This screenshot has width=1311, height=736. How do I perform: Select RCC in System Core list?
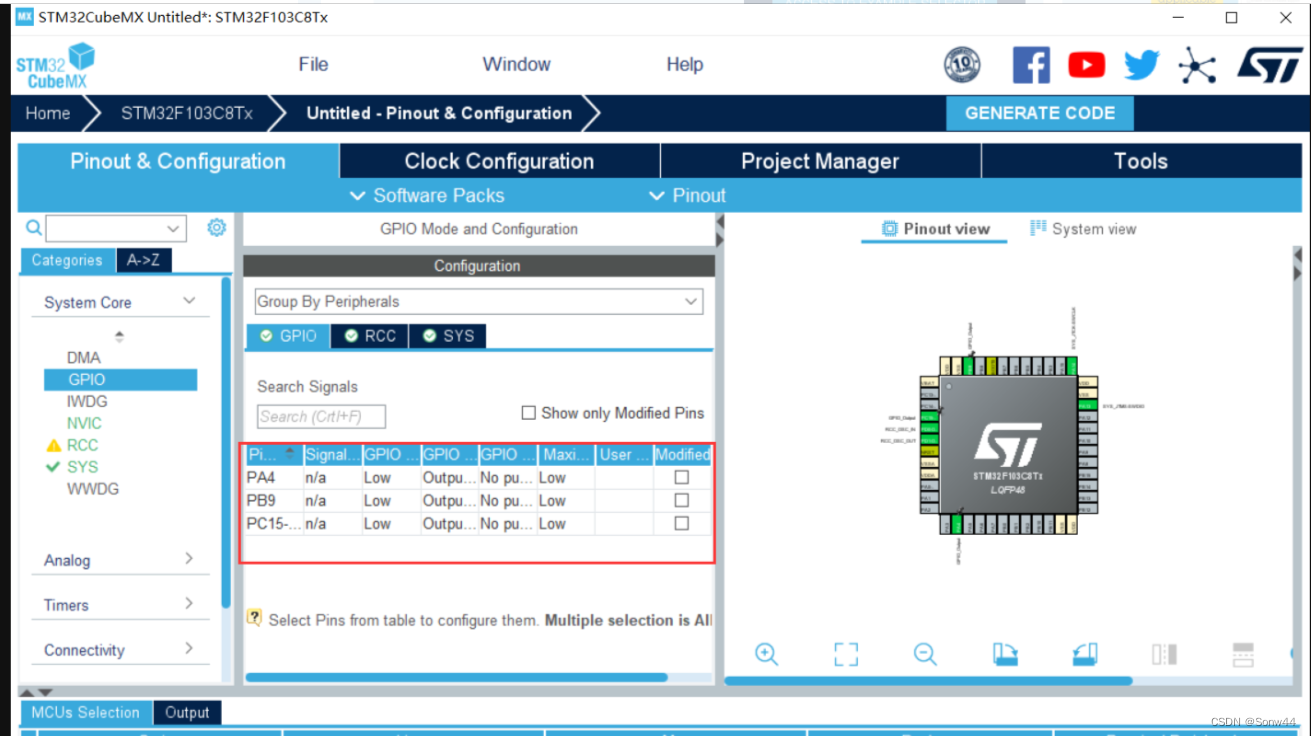tap(82, 445)
